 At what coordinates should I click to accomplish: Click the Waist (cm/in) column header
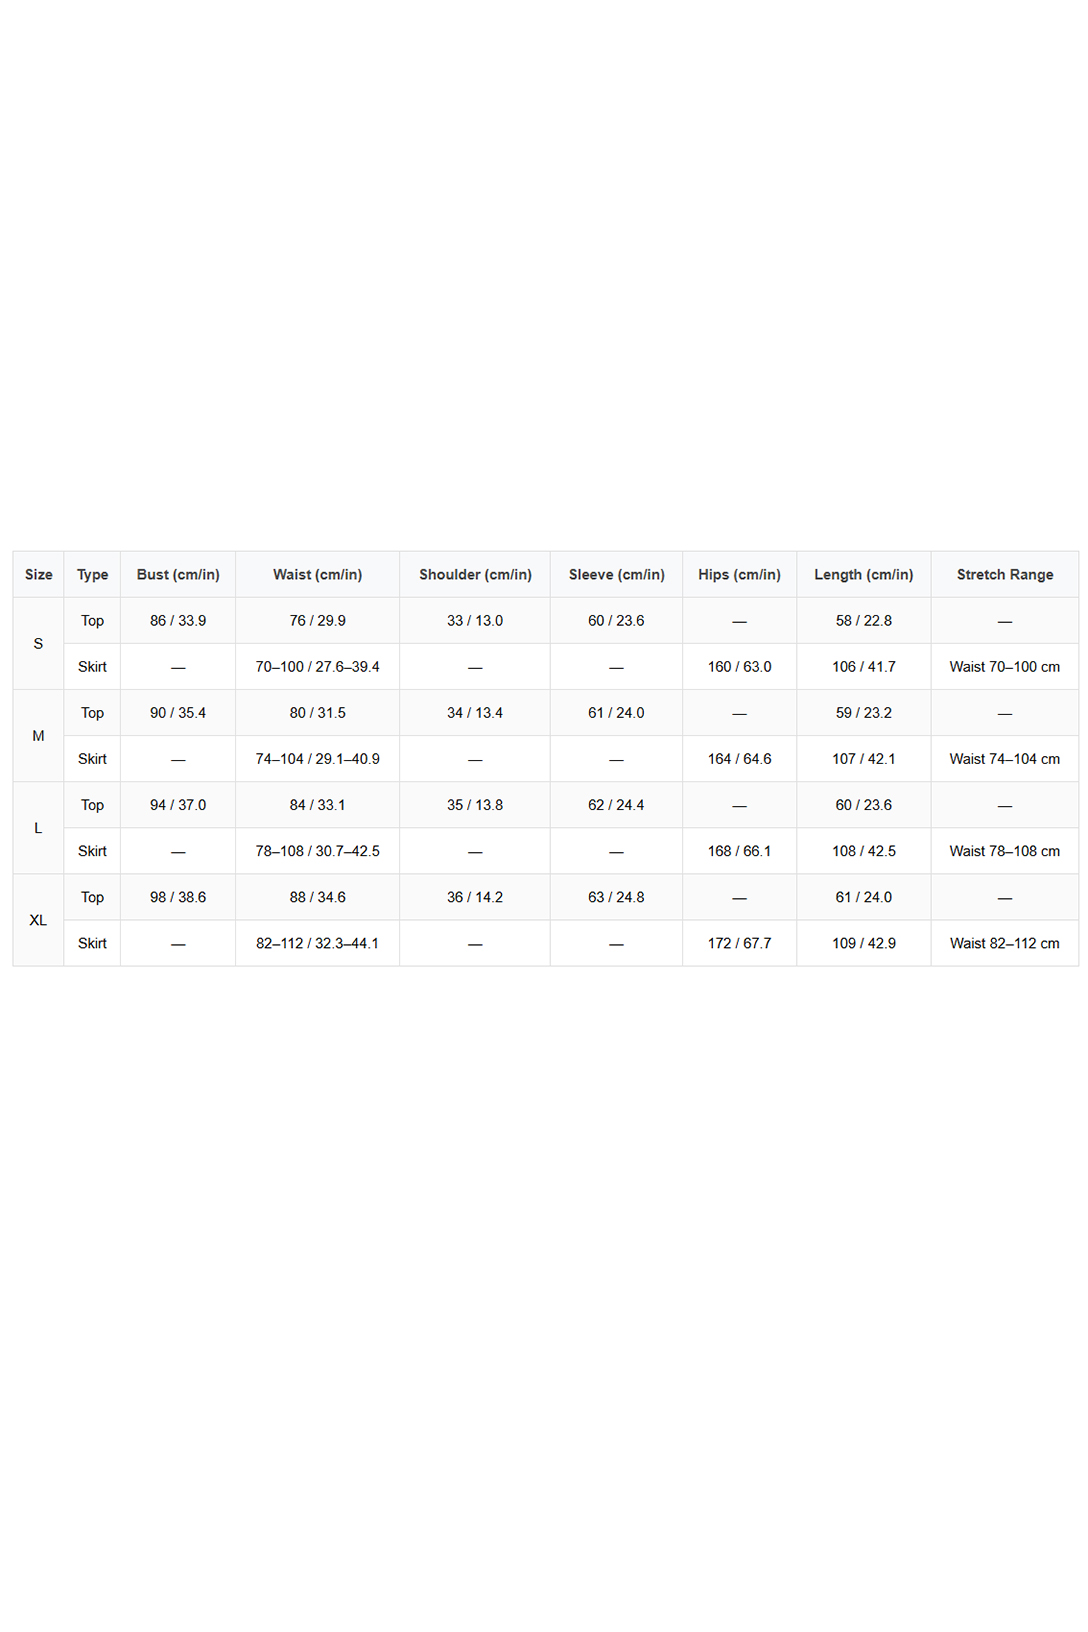[x=317, y=575]
